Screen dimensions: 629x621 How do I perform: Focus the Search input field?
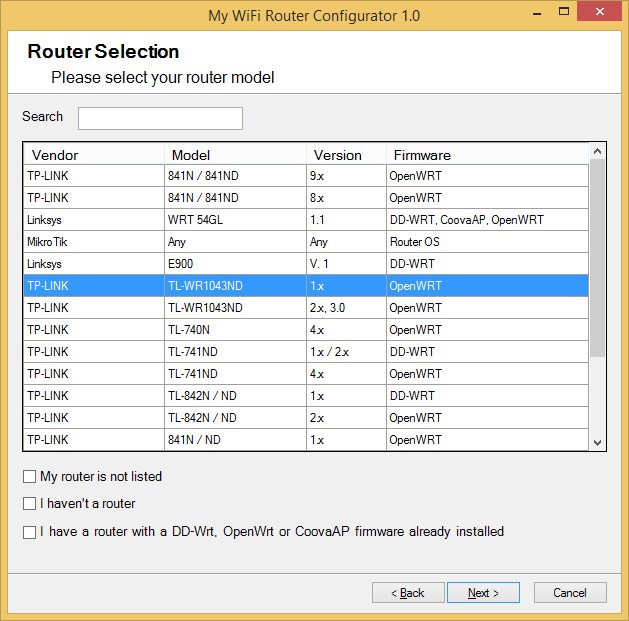click(x=160, y=118)
